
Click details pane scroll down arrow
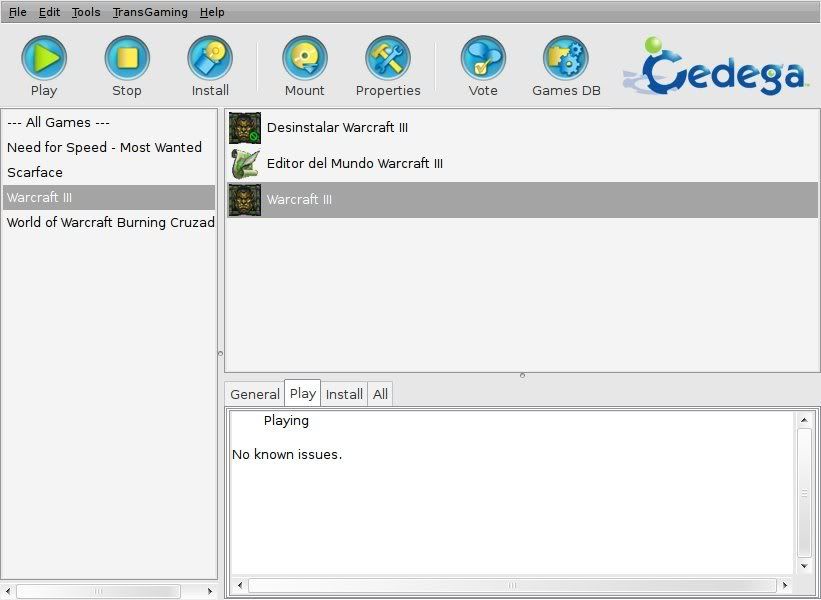coord(804,565)
